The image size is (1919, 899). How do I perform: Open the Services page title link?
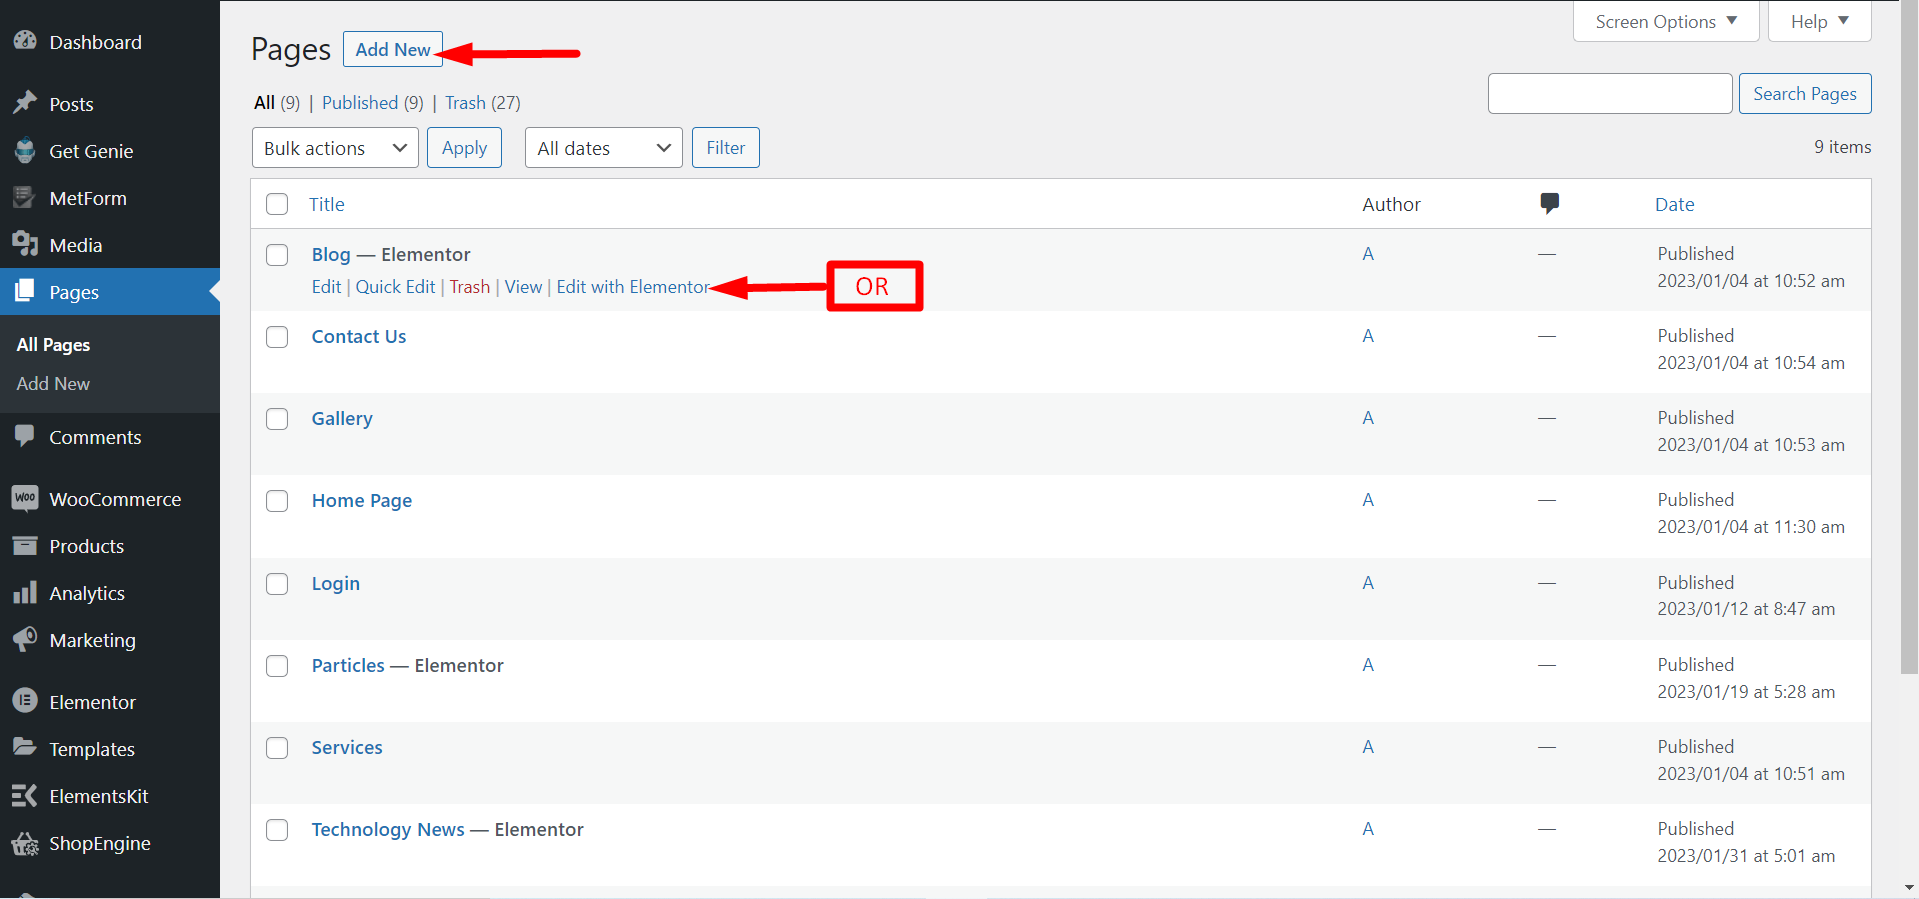(x=347, y=748)
